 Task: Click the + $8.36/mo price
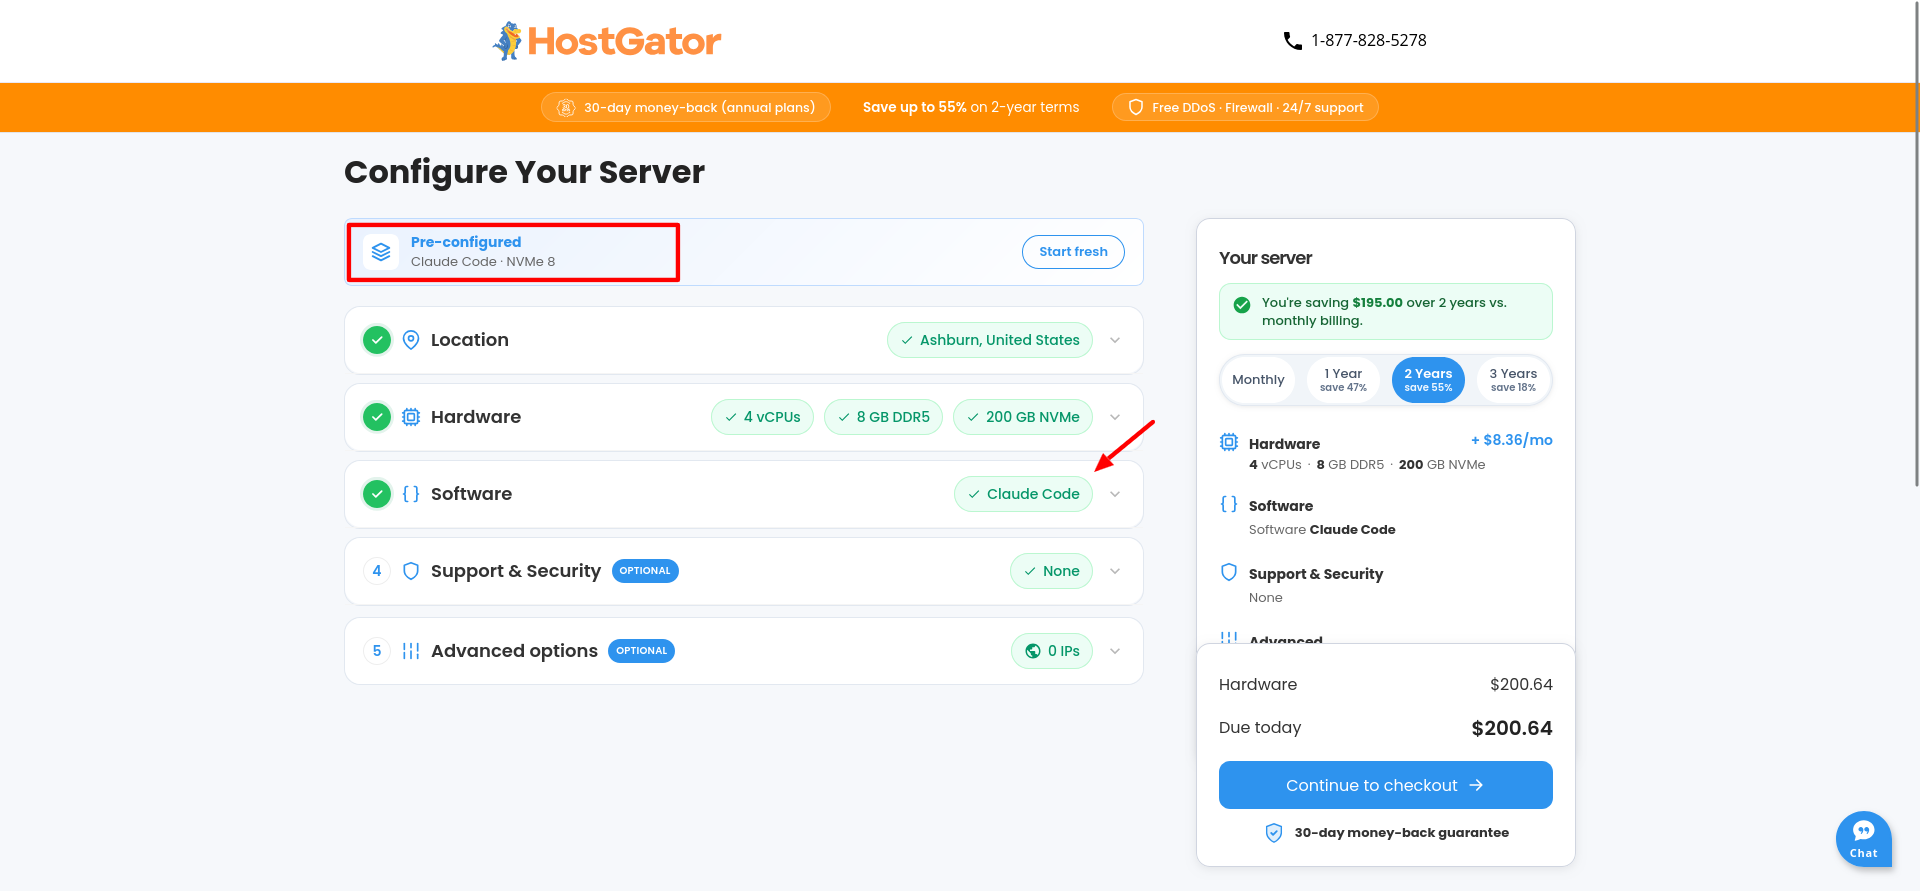1511,440
